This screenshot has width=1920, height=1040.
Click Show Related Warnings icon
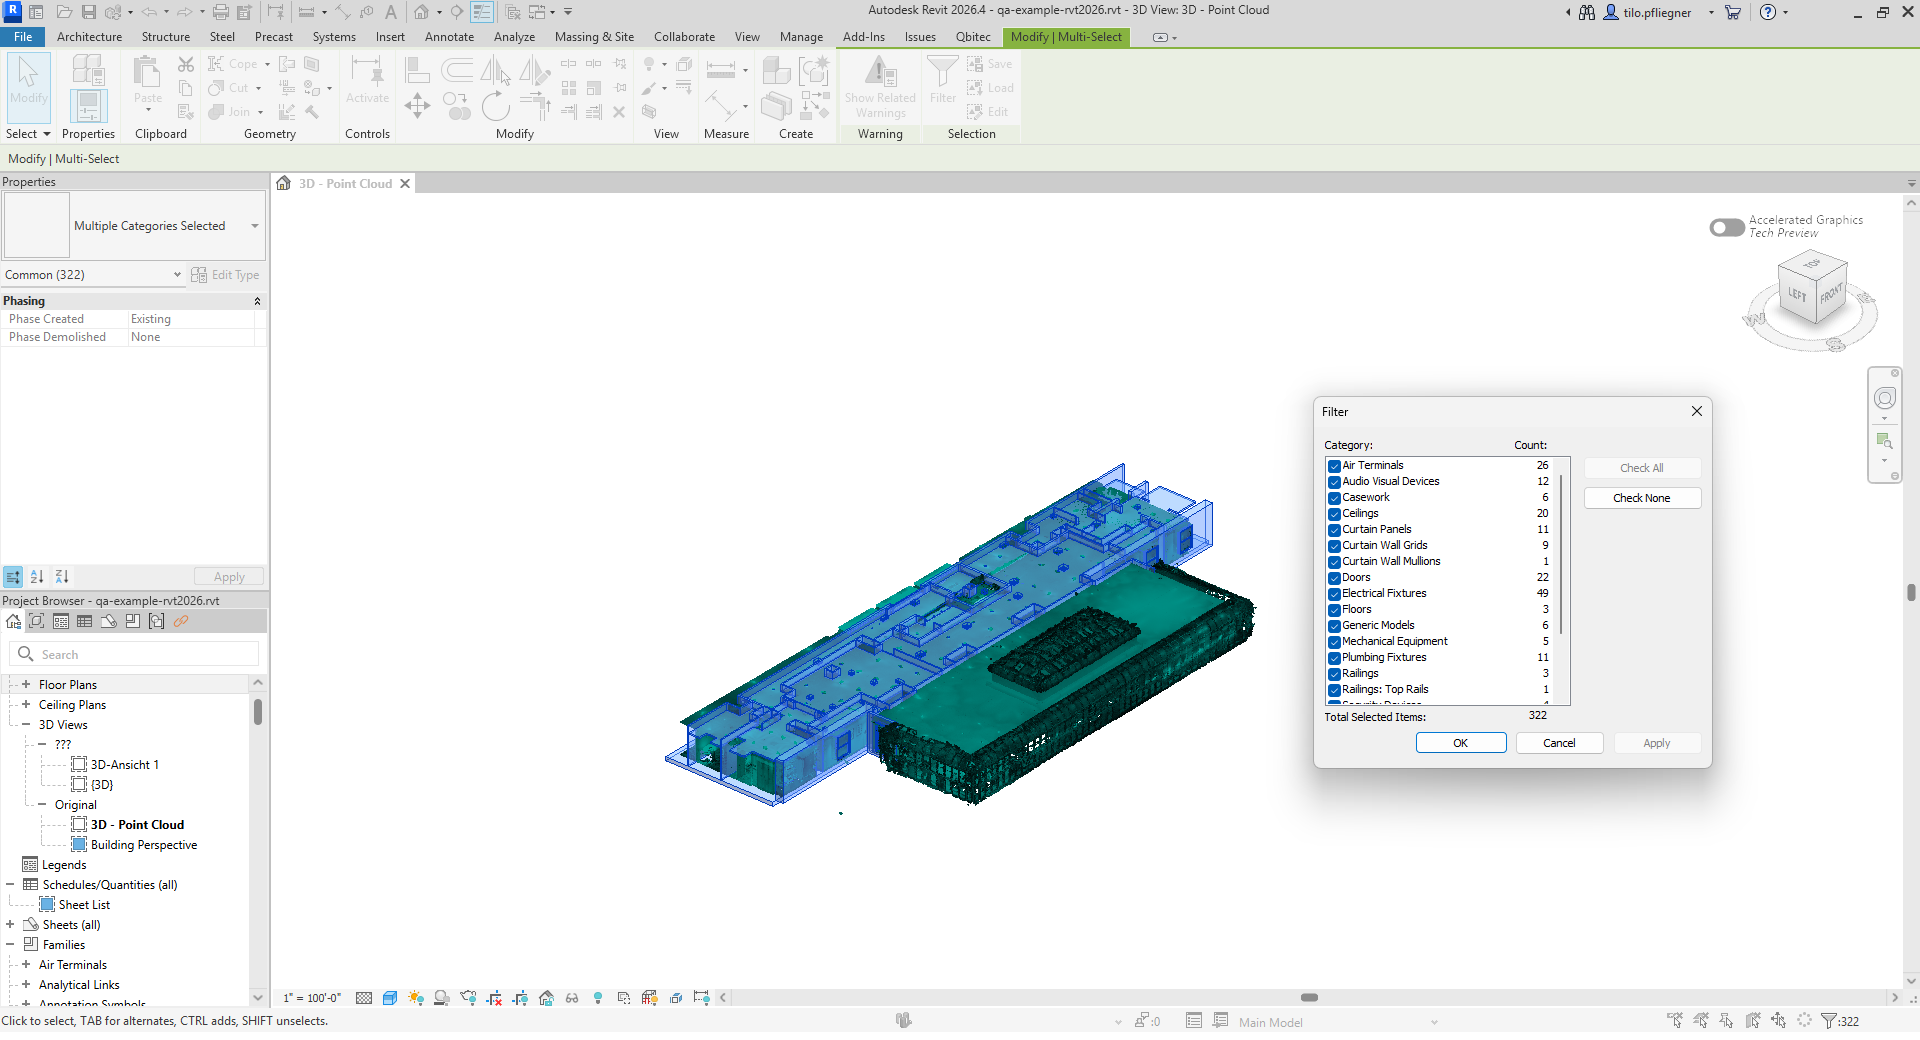[x=880, y=72]
